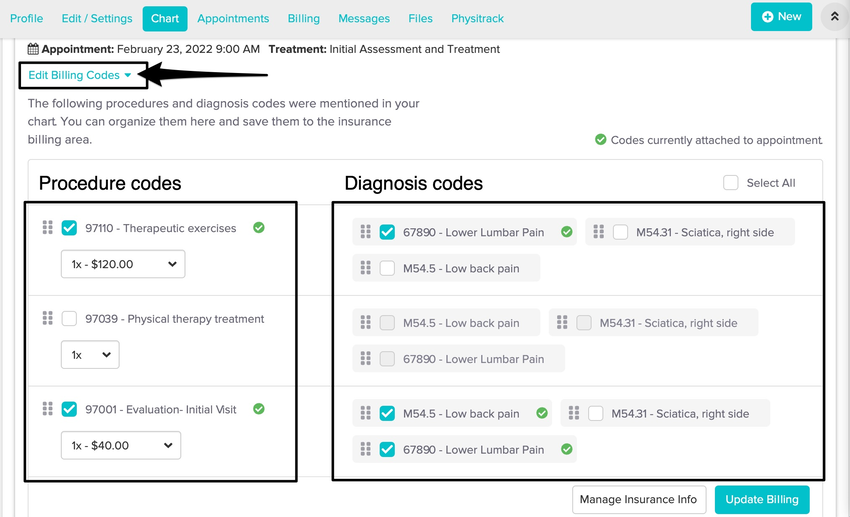This screenshot has width=850, height=517.
Task: Click the Update Billing button
Action: point(762,500)
